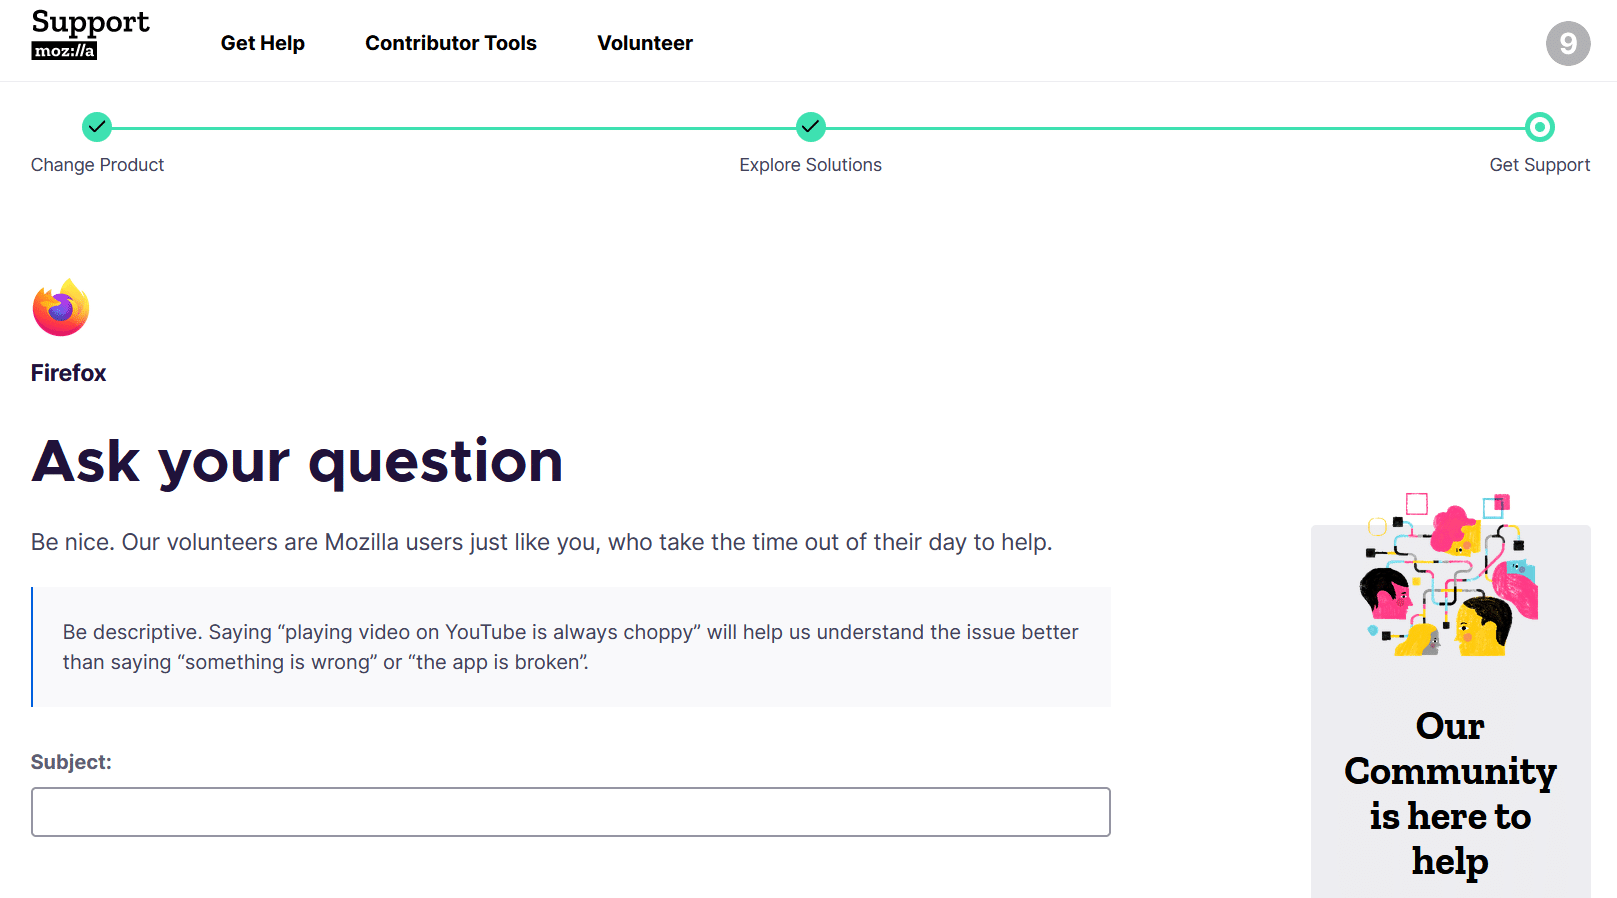Click the progress line between Explore Solutions and Get Support
The width and height of the screenshot is (1617, 898).
click(x=1175, y=128)
